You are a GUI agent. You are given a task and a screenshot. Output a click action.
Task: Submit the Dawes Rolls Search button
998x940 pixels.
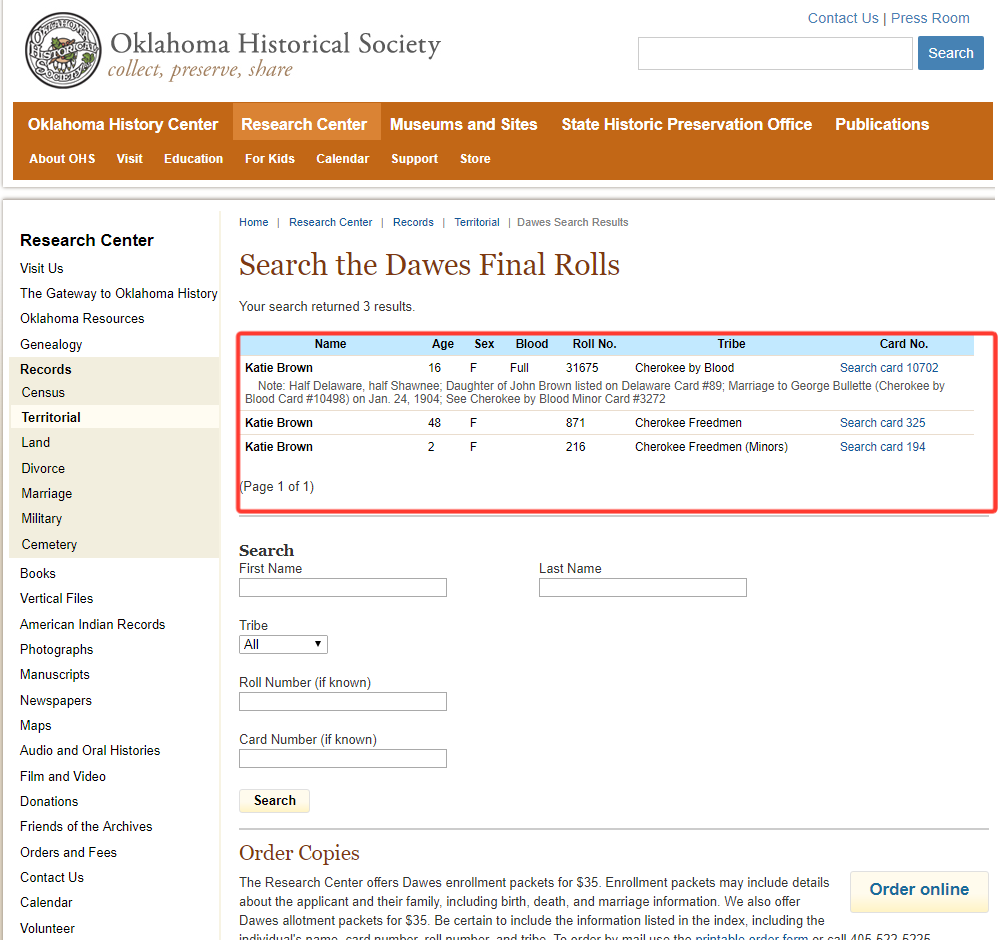tap(274, 801)
